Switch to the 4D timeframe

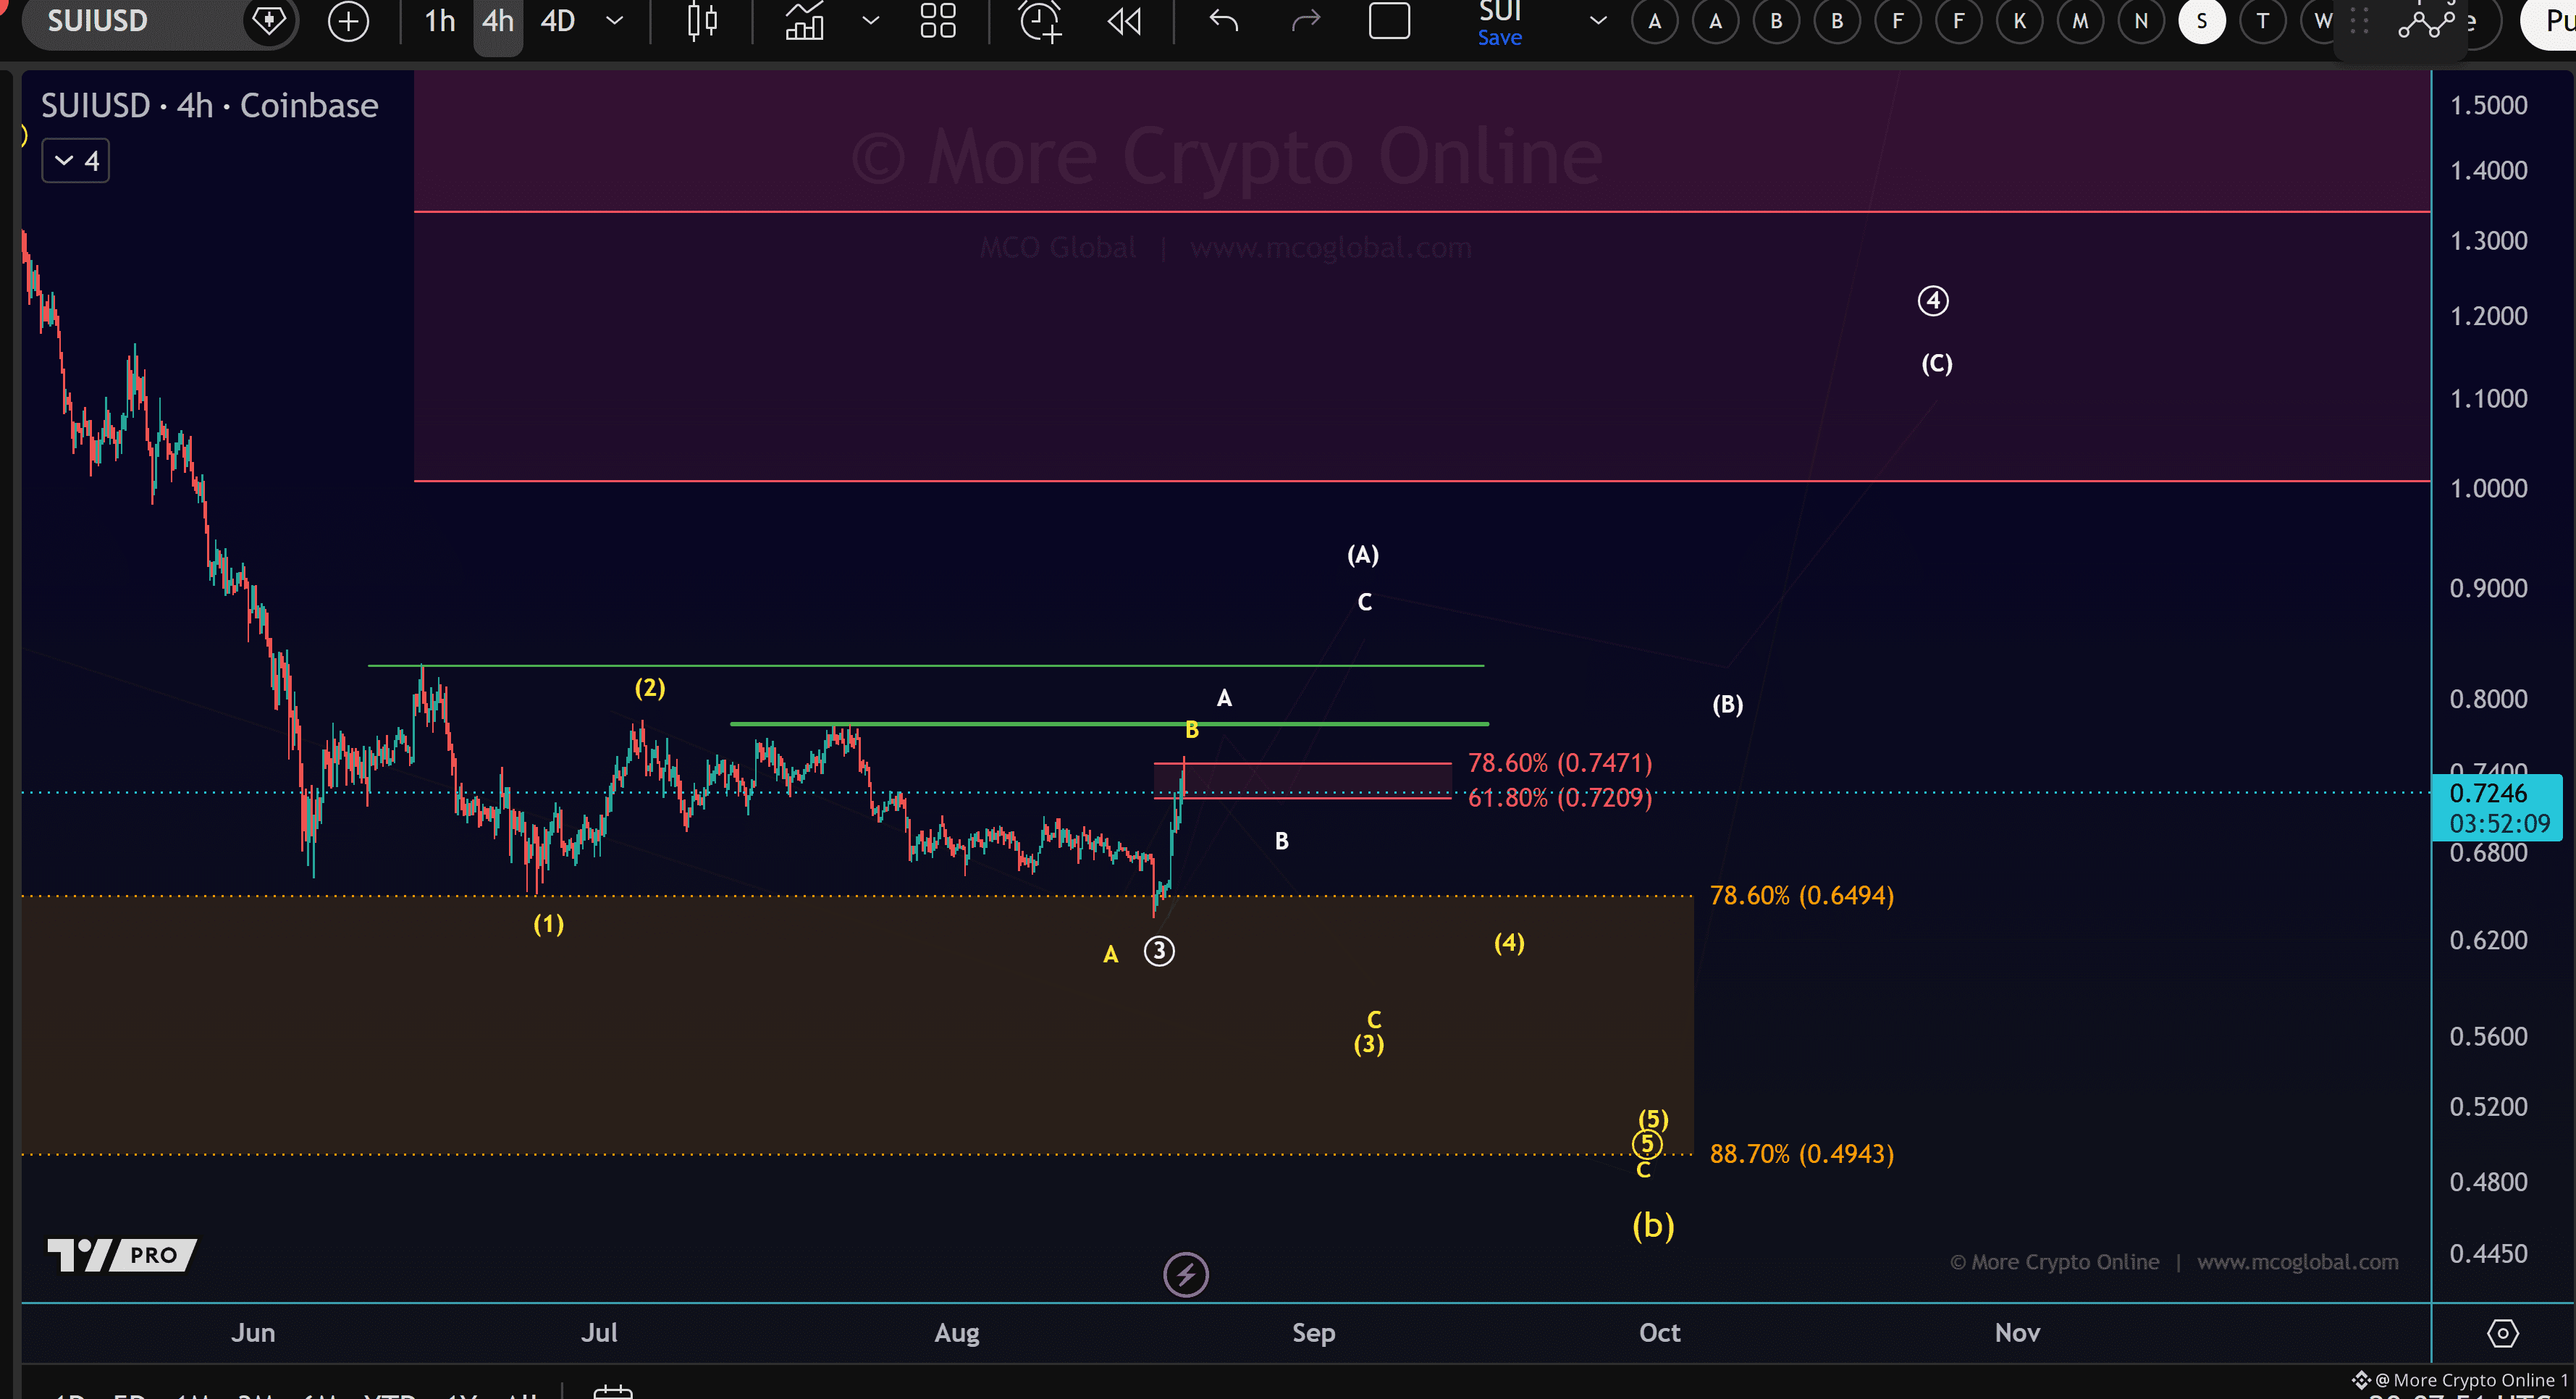coord(558,21)
